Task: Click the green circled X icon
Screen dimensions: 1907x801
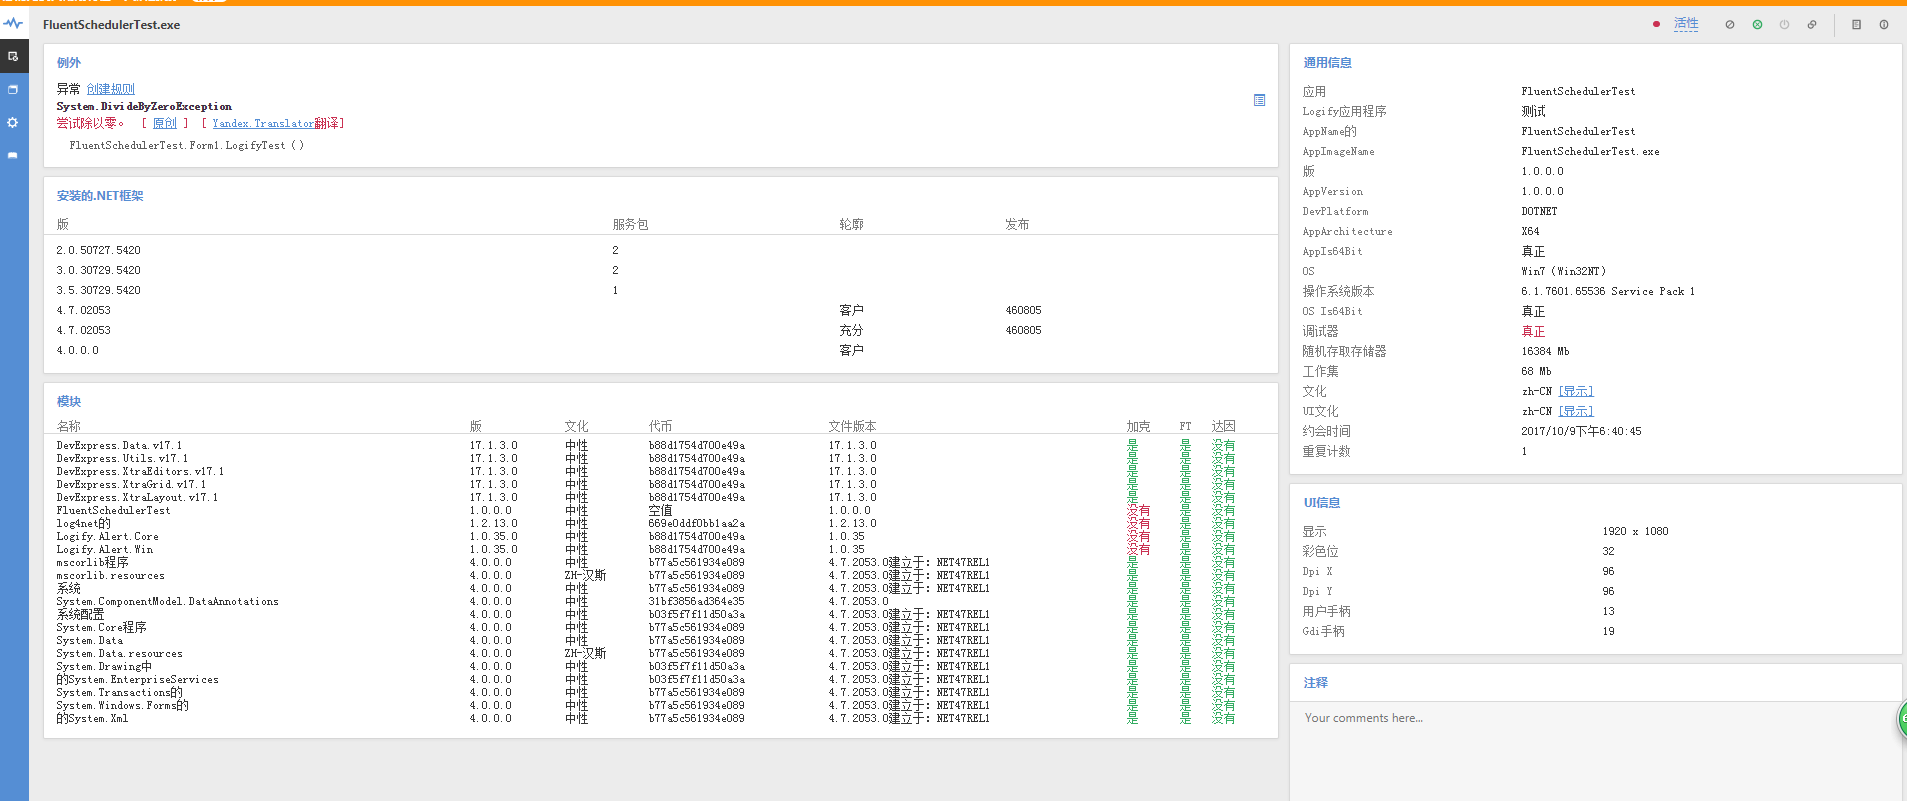Action: point(1757,25)
